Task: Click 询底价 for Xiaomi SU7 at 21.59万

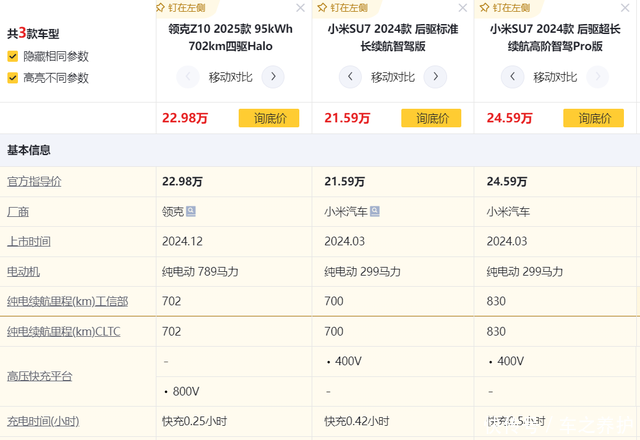Action: (431, 118)
